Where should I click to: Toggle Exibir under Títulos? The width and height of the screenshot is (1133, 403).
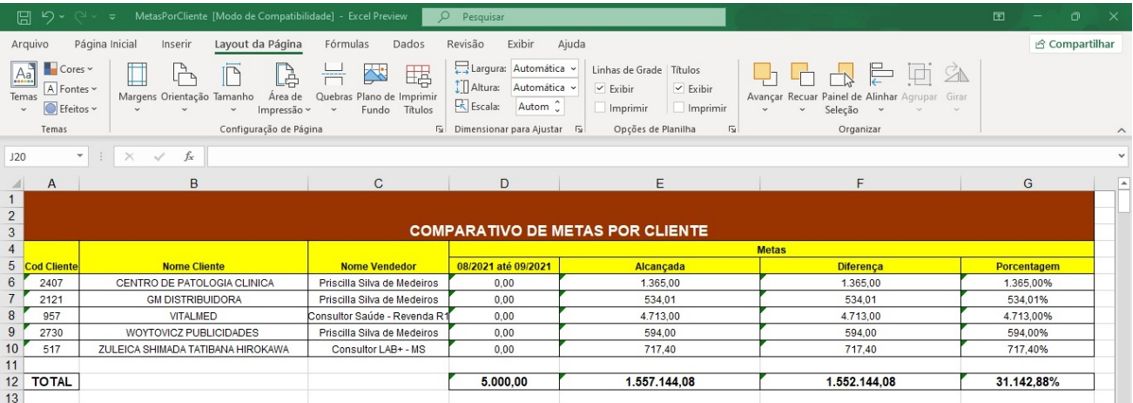coord(678,89)
